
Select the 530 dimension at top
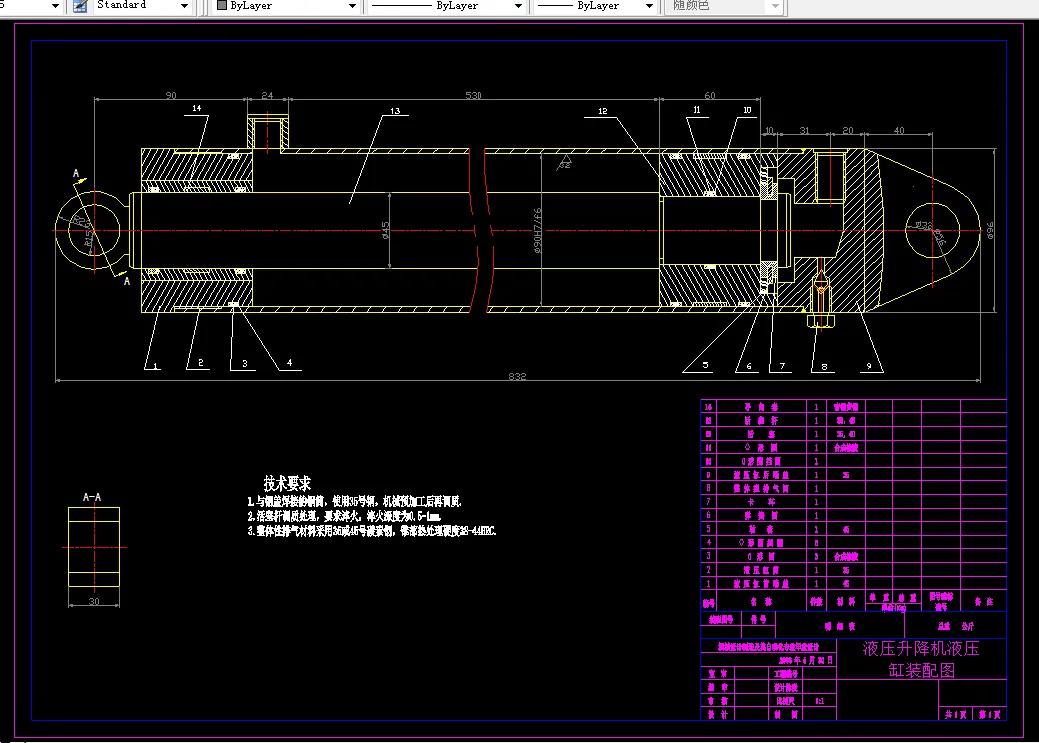tap(473, 95)
